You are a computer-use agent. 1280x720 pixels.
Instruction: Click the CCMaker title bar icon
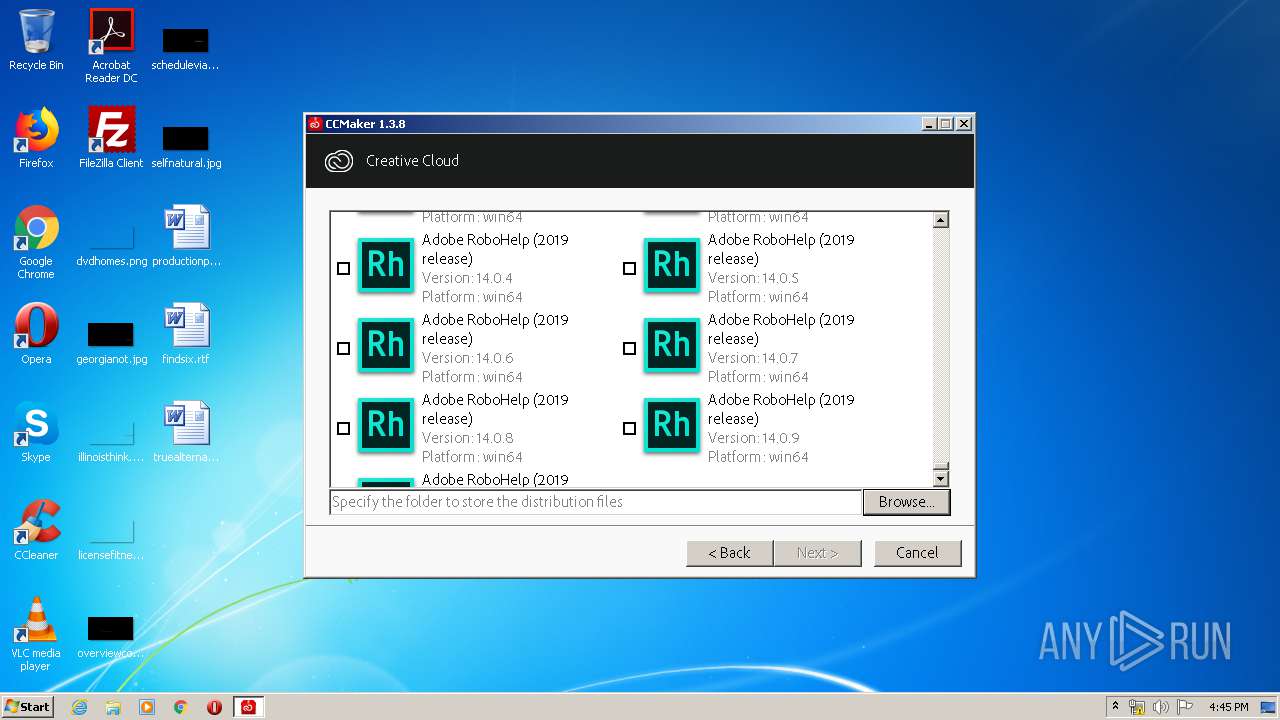click(315, 124)
